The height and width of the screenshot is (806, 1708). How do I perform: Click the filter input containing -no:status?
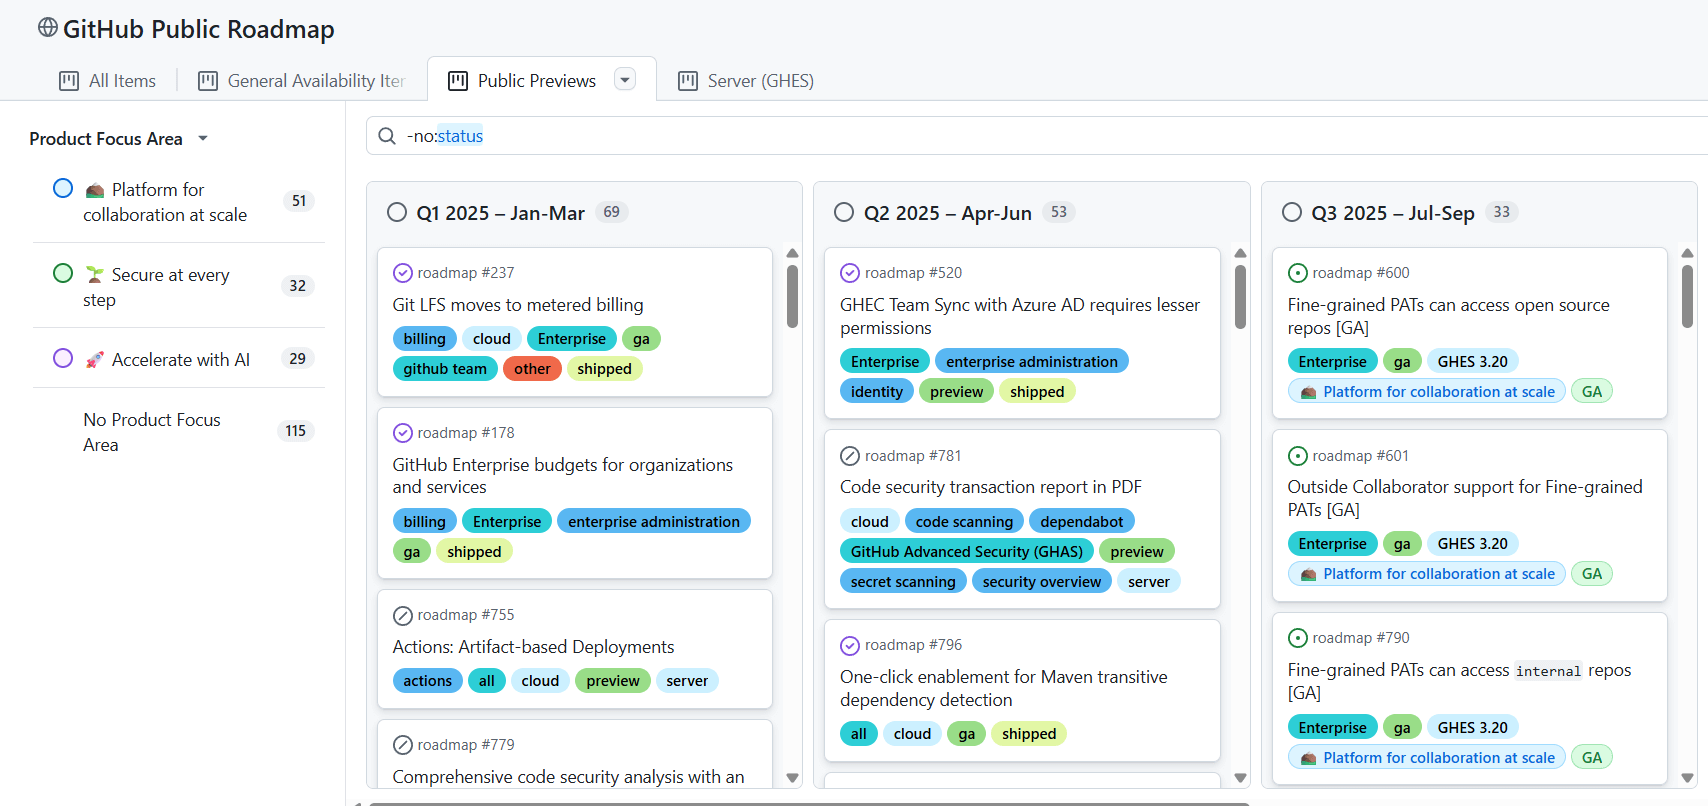1040,136
